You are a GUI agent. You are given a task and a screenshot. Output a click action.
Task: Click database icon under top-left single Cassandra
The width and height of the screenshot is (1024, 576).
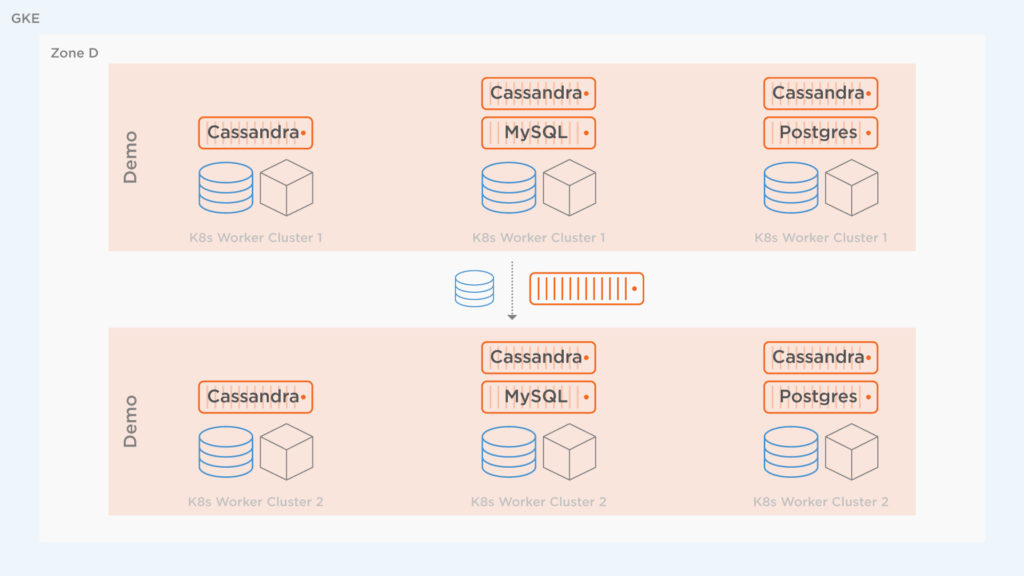[226, 188]
